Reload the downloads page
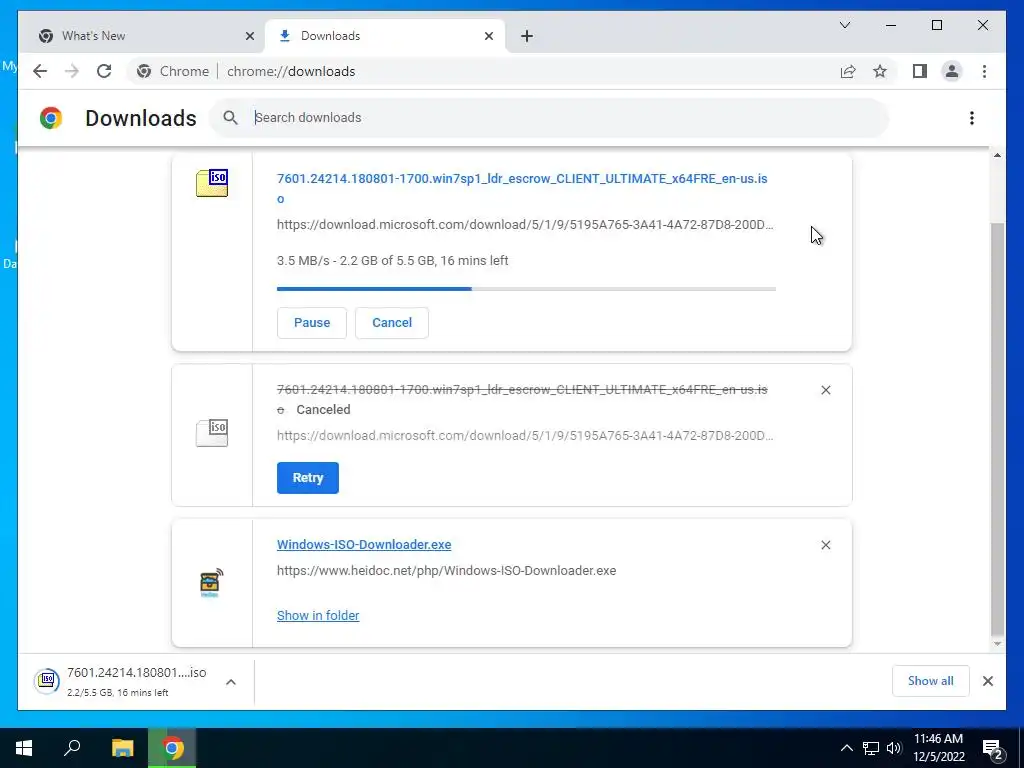The width and height of the screenshot is (1024, 768). pos(104,71)
